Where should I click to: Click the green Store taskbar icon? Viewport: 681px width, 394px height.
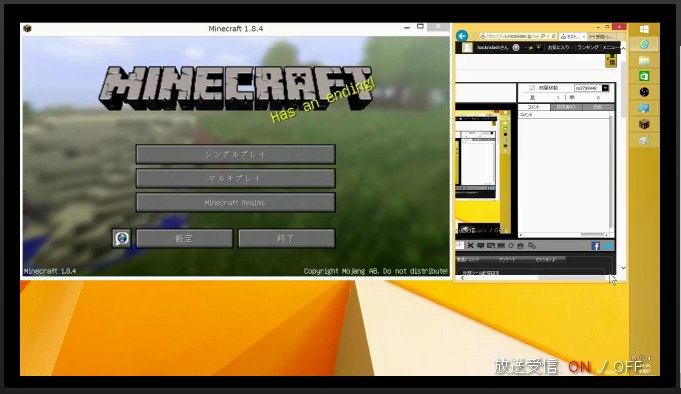pos(644,76)
